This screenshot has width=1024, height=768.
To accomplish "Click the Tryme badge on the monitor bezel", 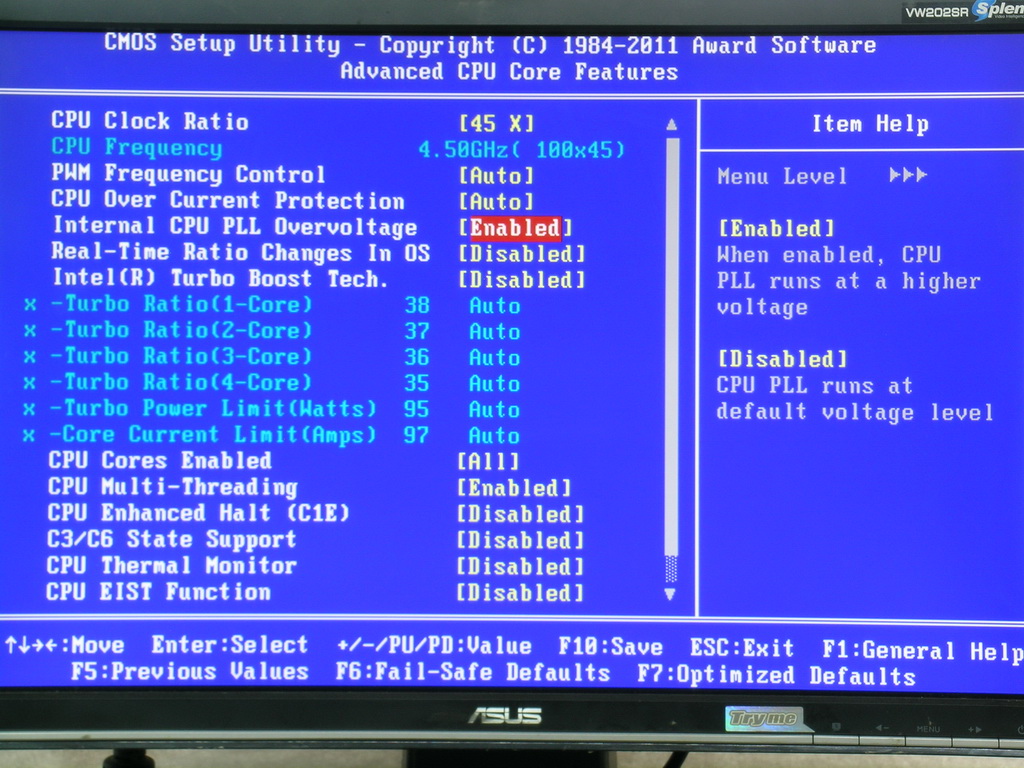I will [x=764, y=719].
